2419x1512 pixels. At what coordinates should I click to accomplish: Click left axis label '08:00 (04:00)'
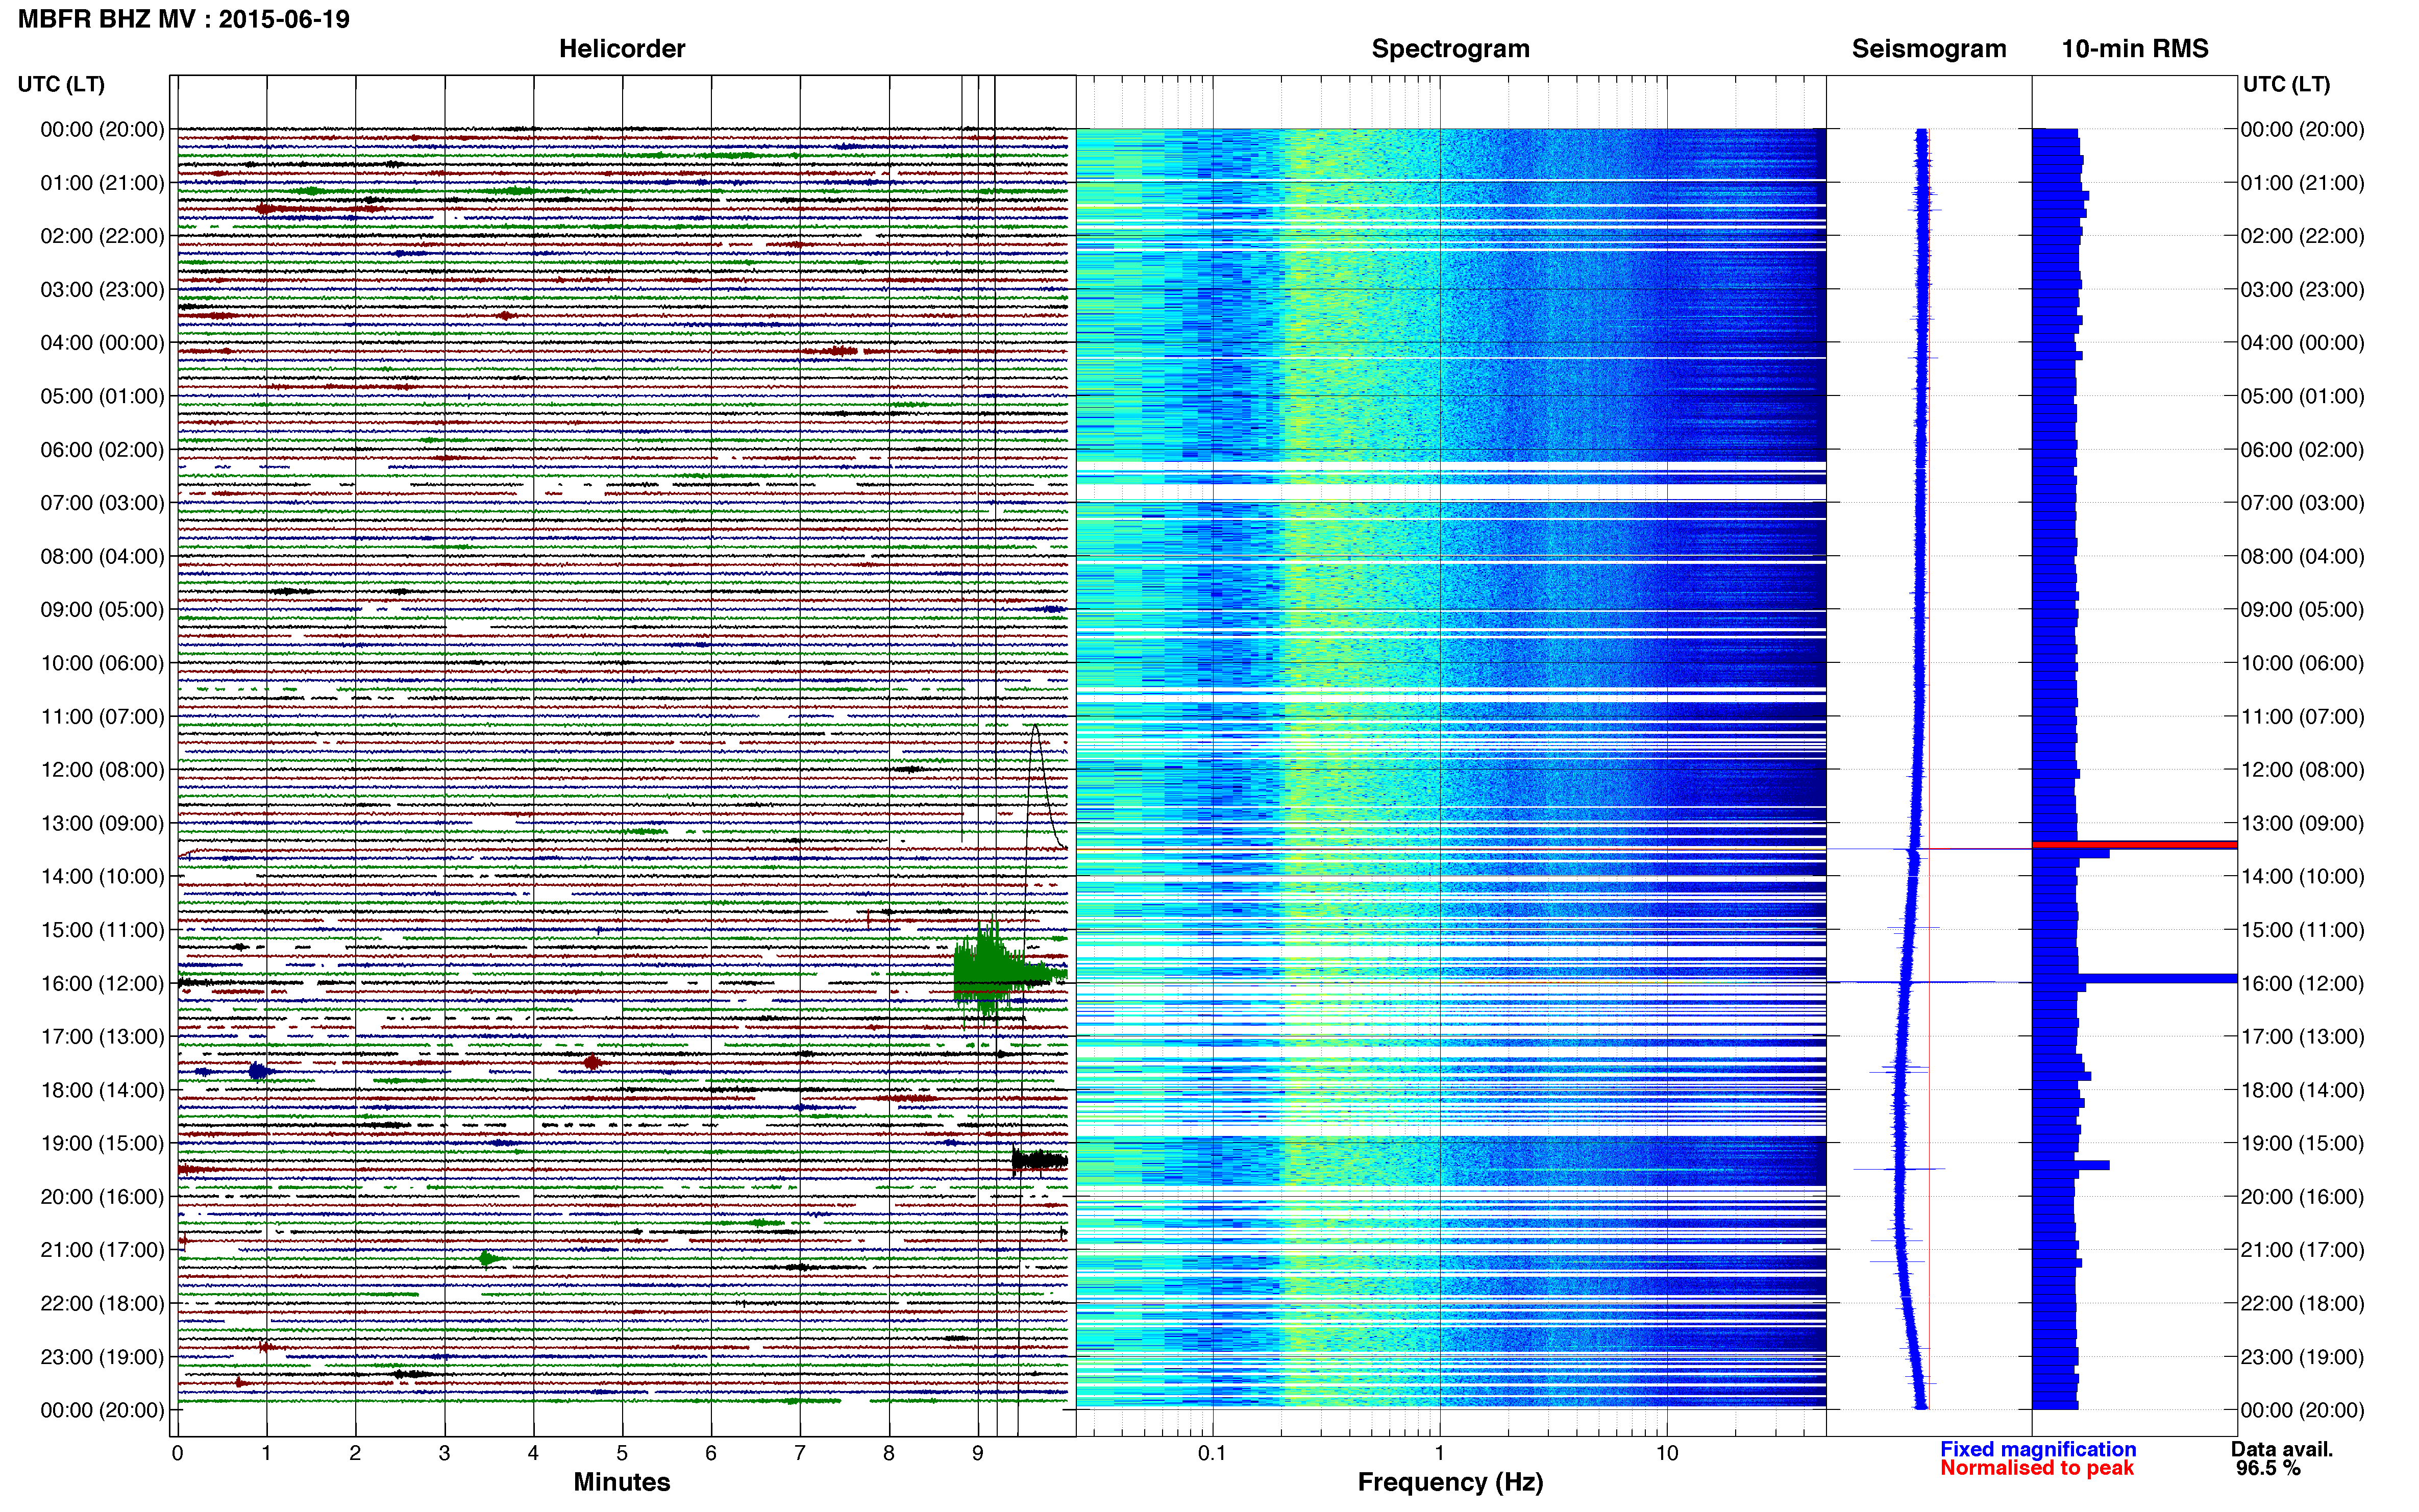point(102,556)
